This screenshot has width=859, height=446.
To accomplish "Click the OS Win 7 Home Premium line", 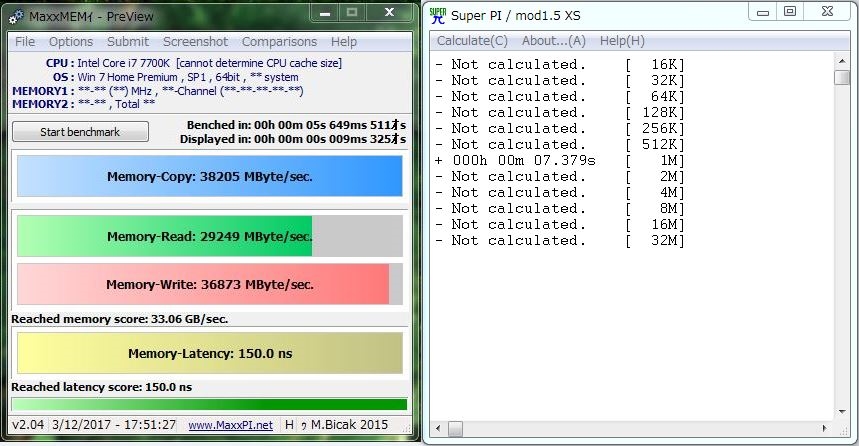I will tap(175, 77).
